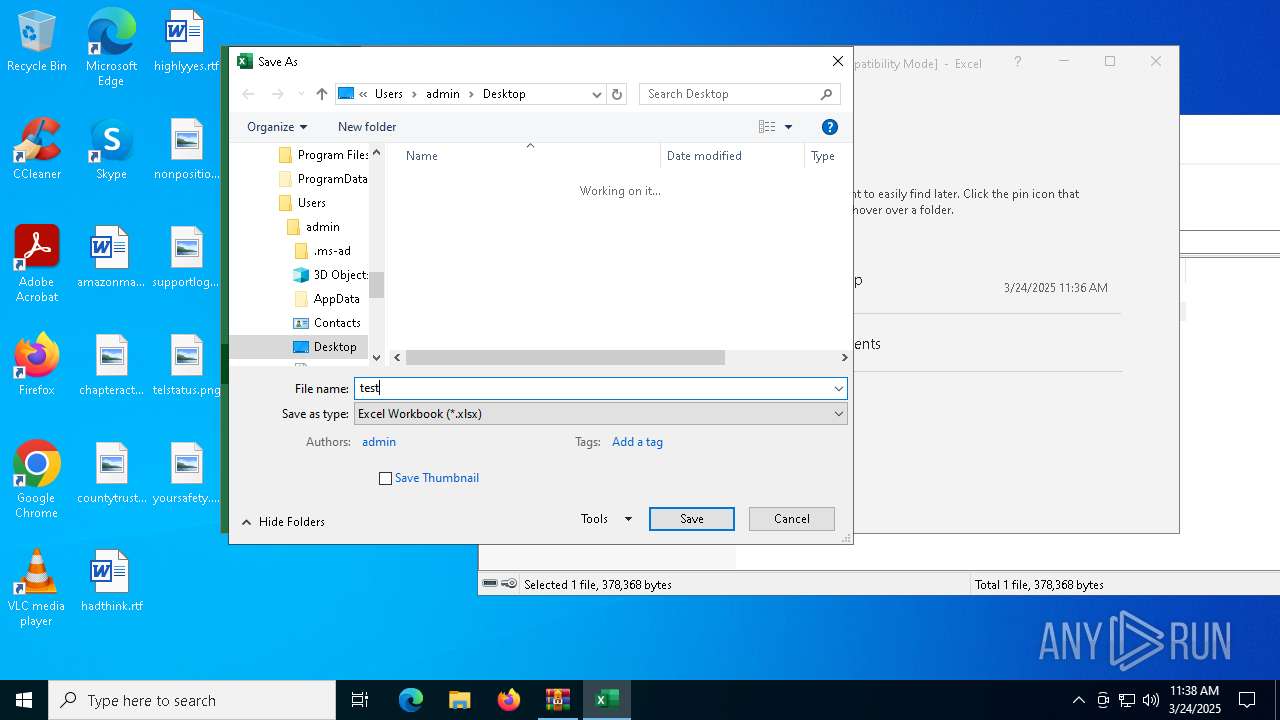Open recent locations dropdown arrow
This screenshot has height=720, width=1280.
tap(301, 94)
